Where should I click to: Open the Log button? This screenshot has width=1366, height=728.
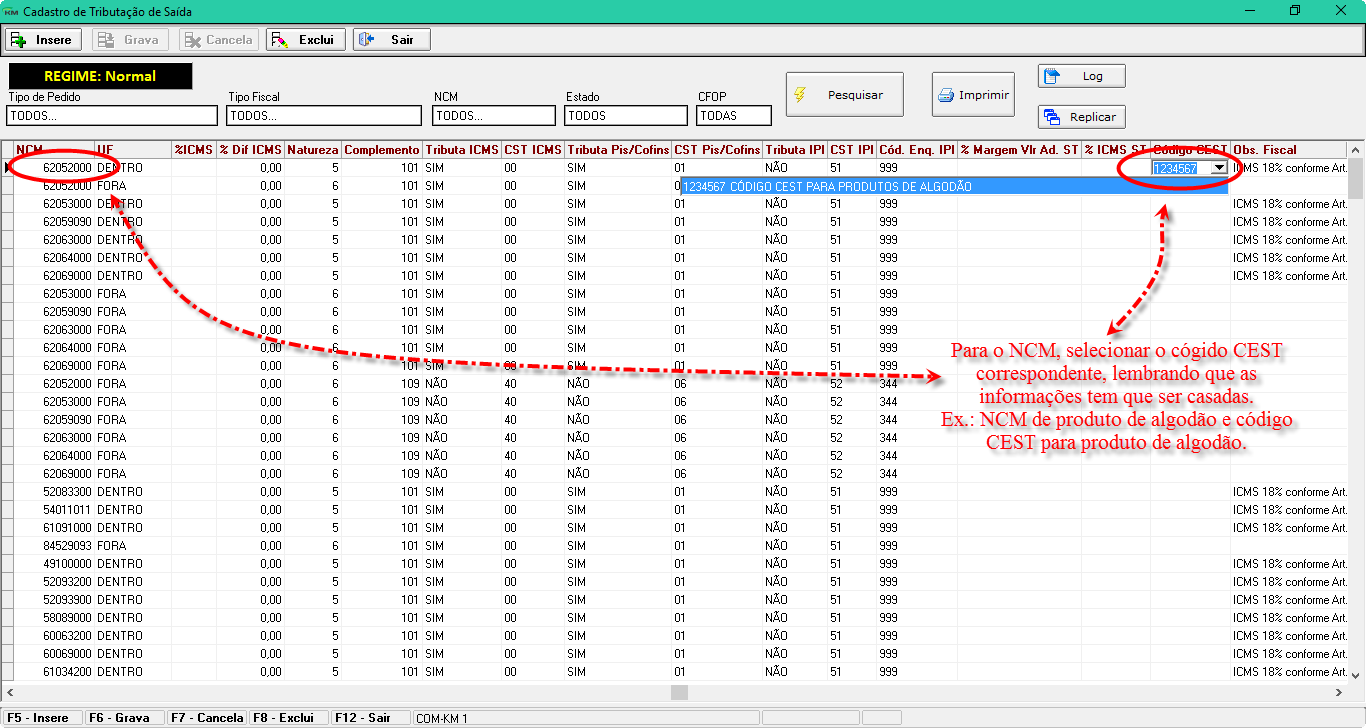tap(1081, 76)
